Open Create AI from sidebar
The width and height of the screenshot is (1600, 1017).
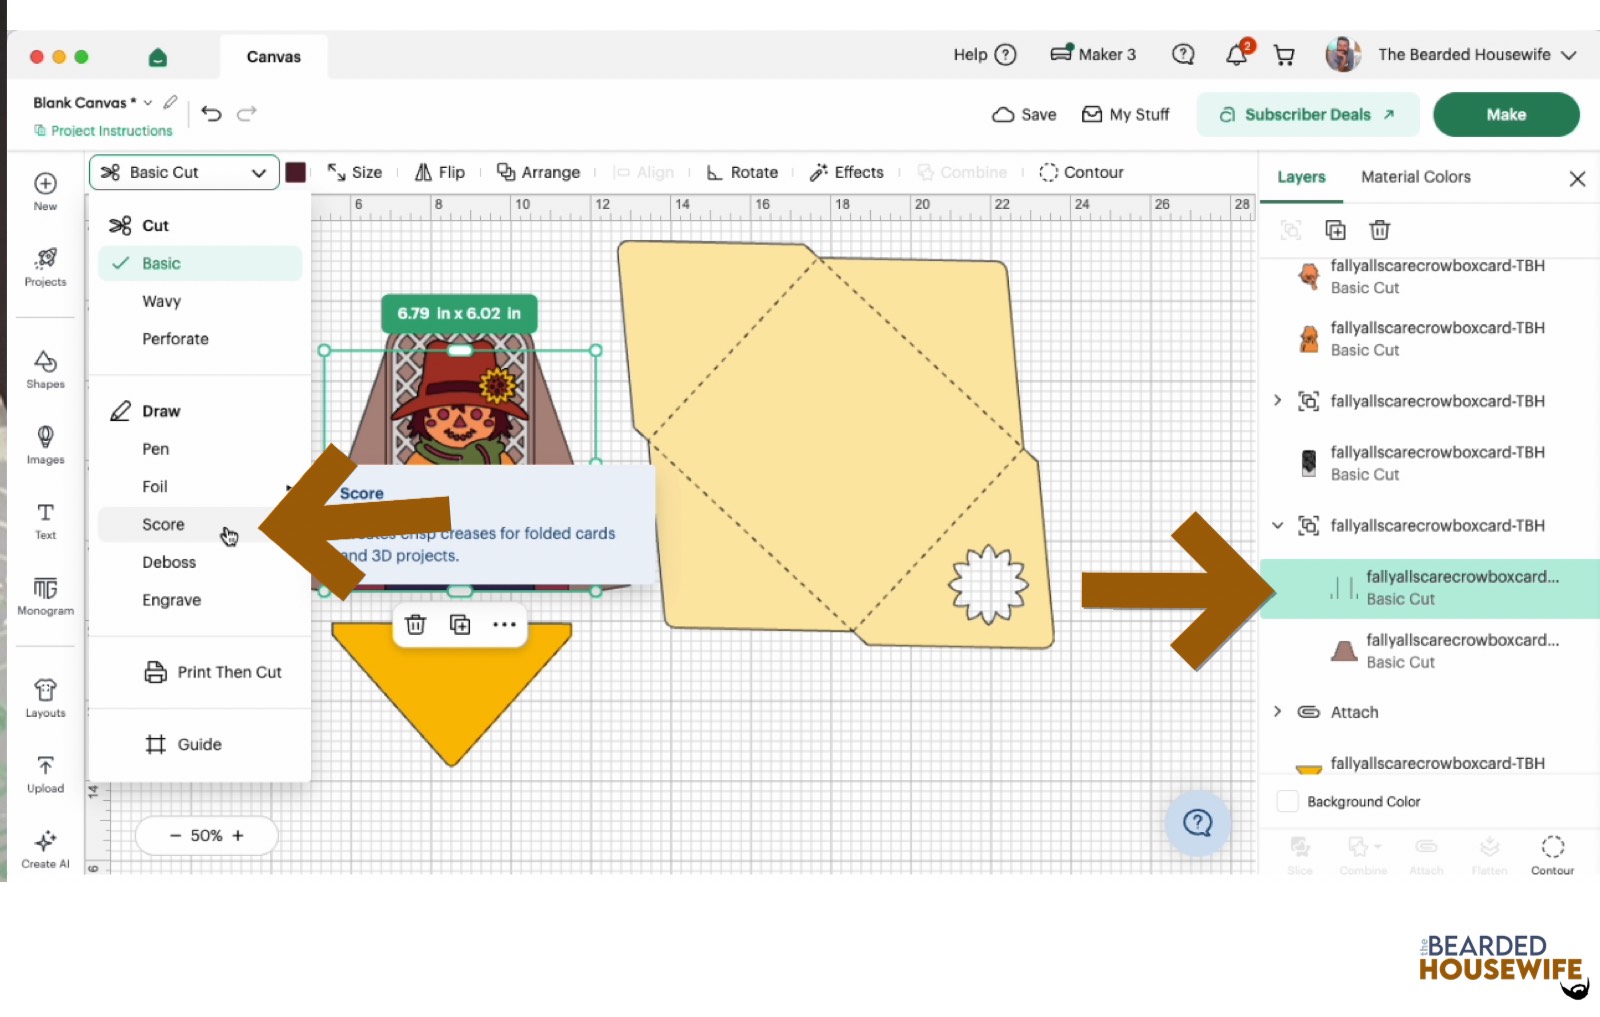45,850
